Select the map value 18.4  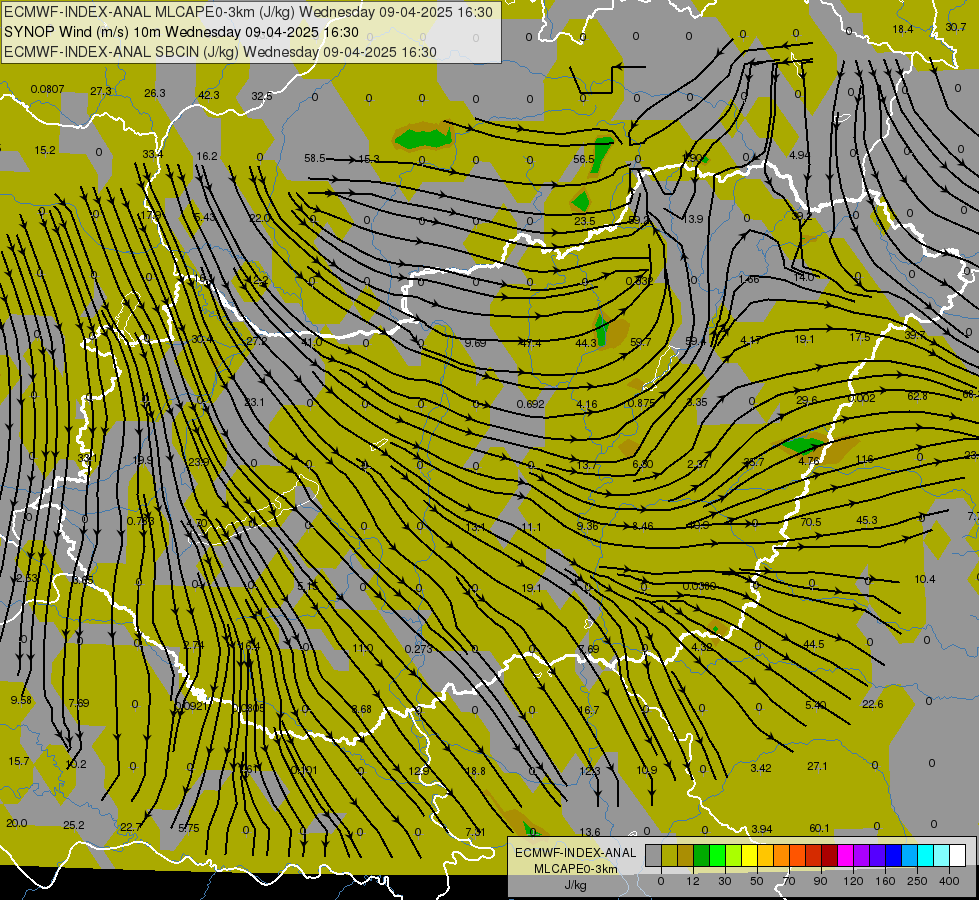pos(902,29)
